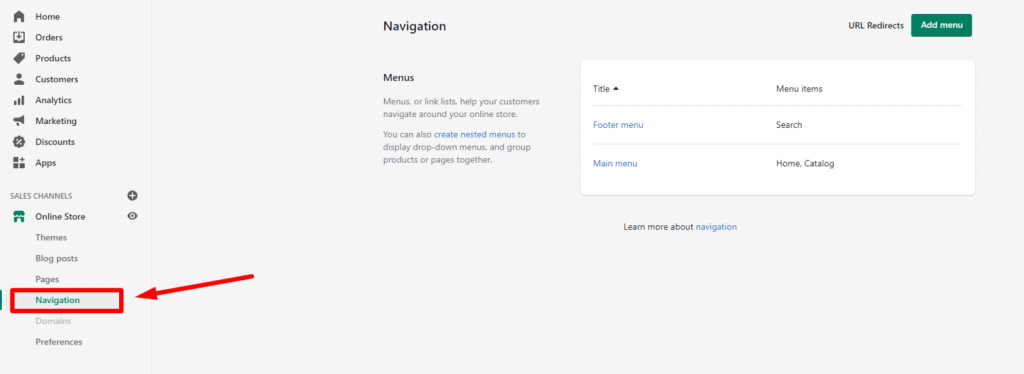The height and width of the screenshot is (374, 1024).
Task: Click the Home, Catalog items text
Action: point(805,164)
